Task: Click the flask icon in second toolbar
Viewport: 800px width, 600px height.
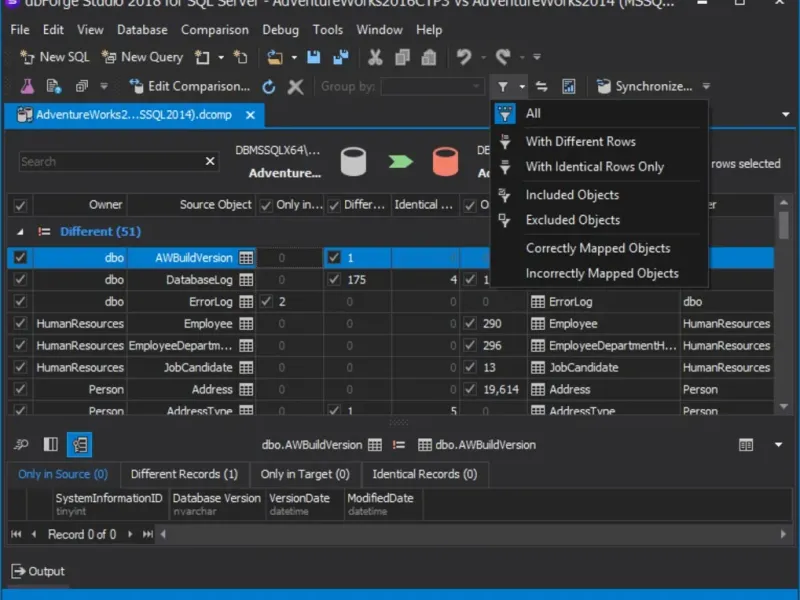Action: click(x=27, y=87)
